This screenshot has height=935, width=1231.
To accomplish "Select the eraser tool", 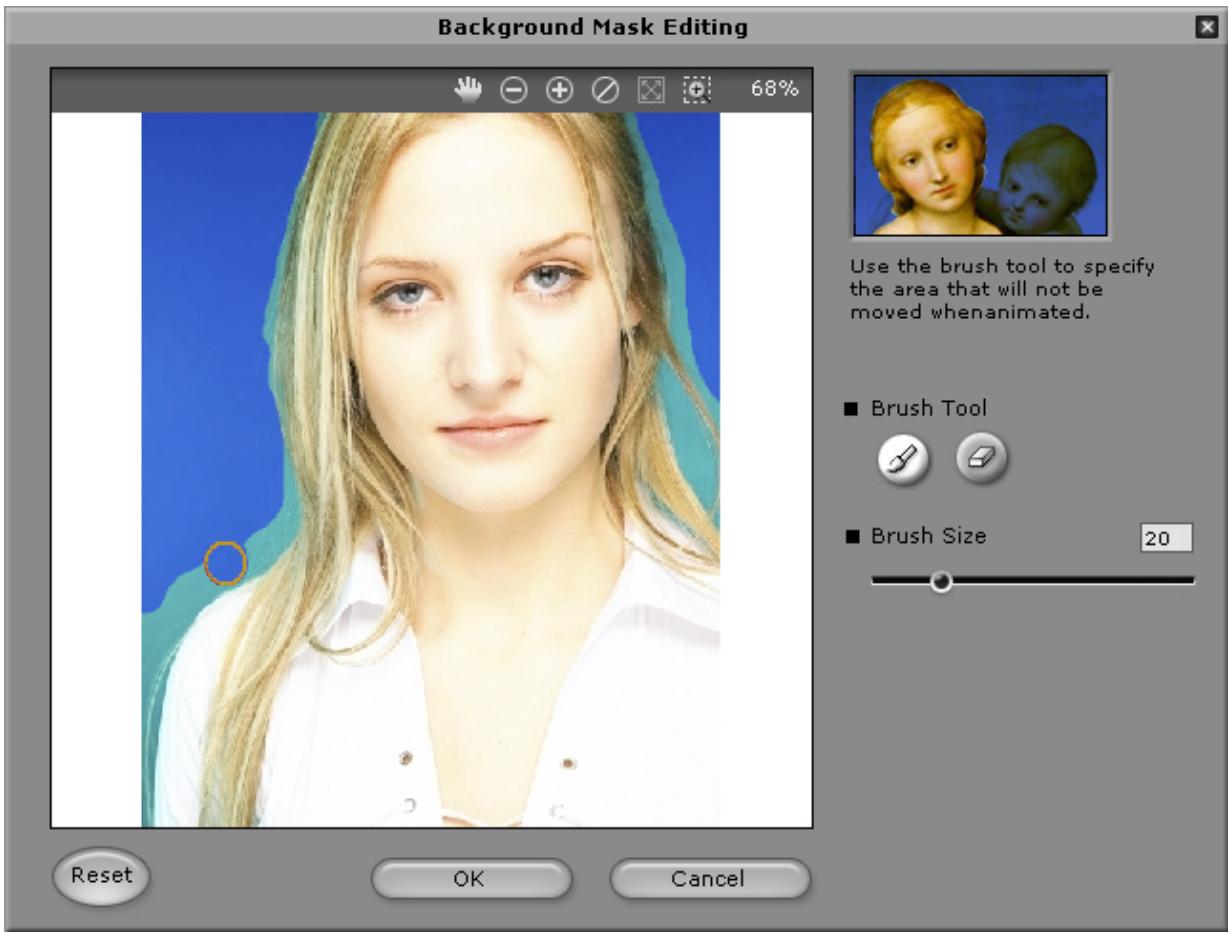I will pyautogui.click(x=982, y=459).
